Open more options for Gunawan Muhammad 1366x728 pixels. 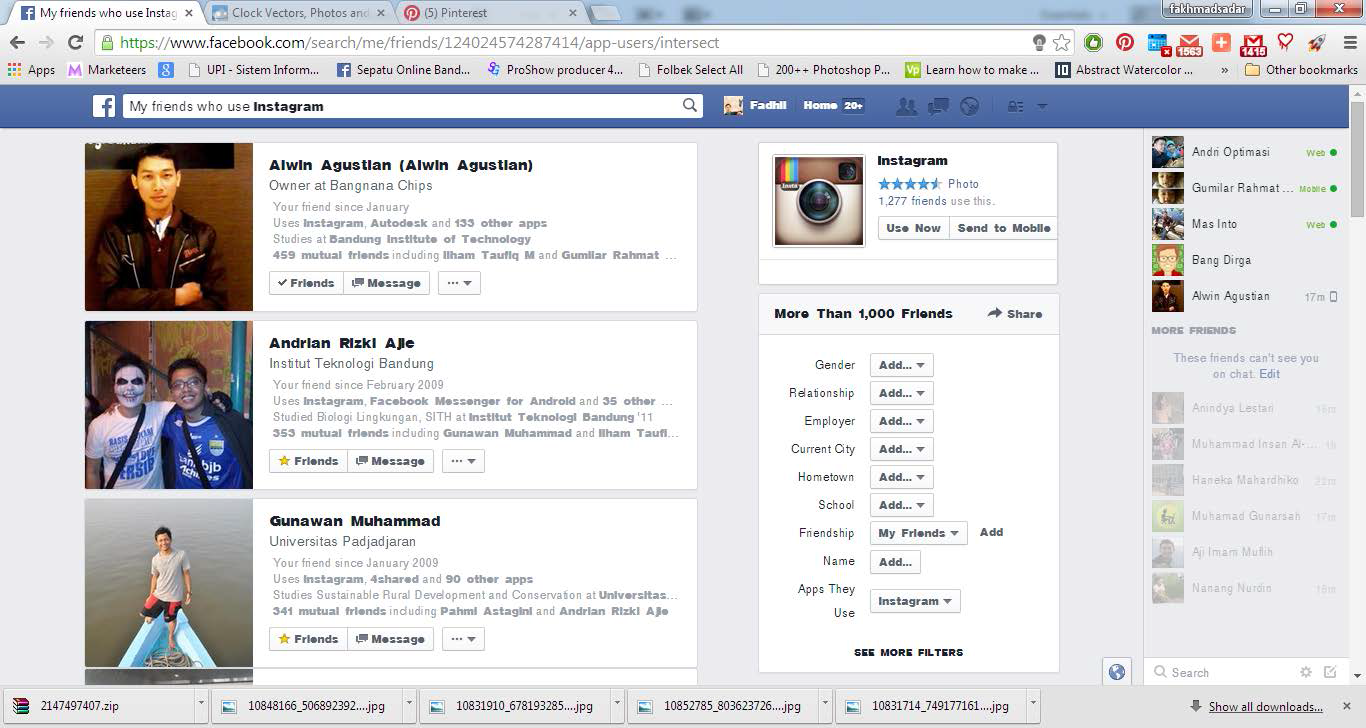click(463, 639)
